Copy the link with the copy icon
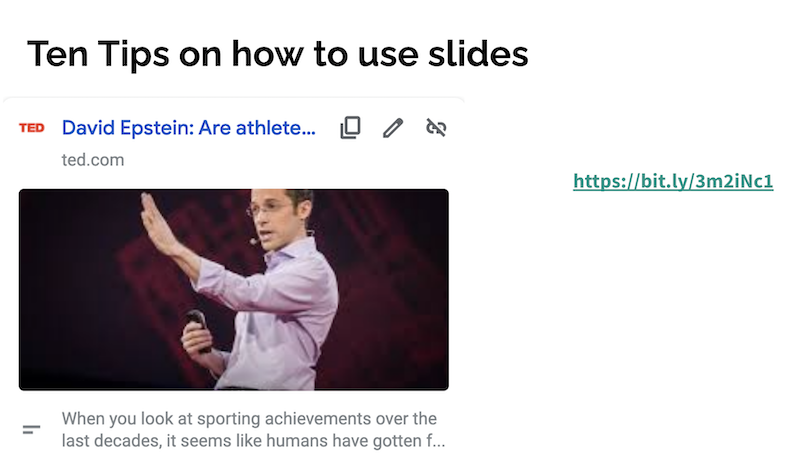This screenshot has width=800, height=459. [x=351, y=128]
